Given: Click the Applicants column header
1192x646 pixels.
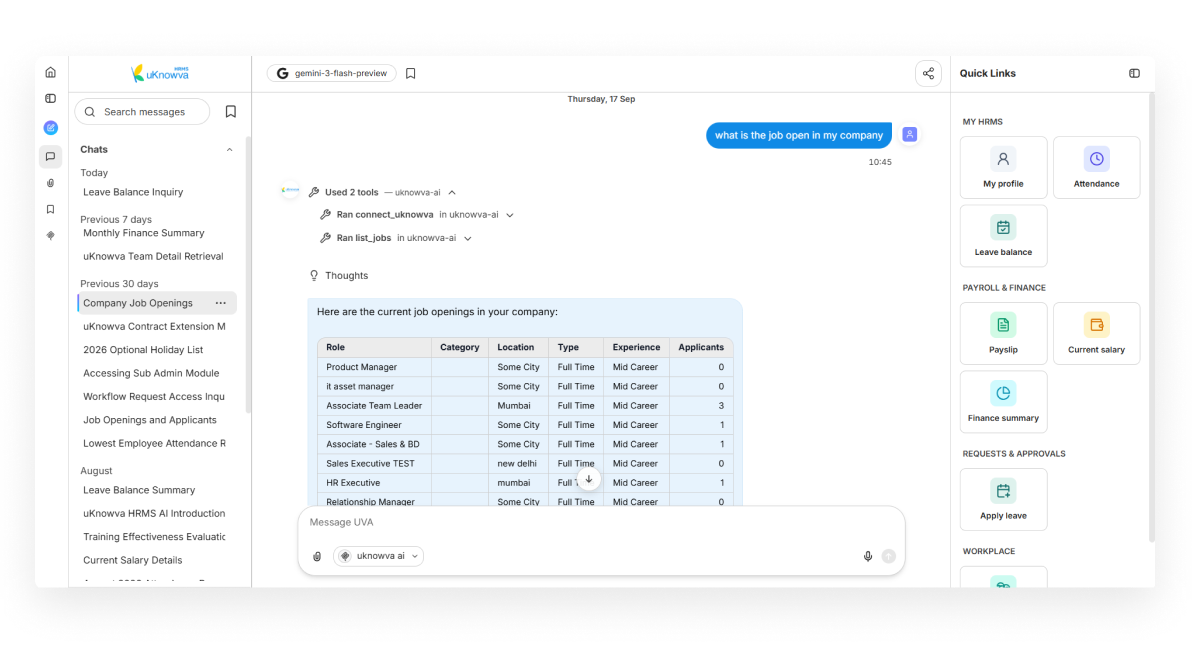Looking at the screenshot, I should pyautogui.click(x=701, y=347).
